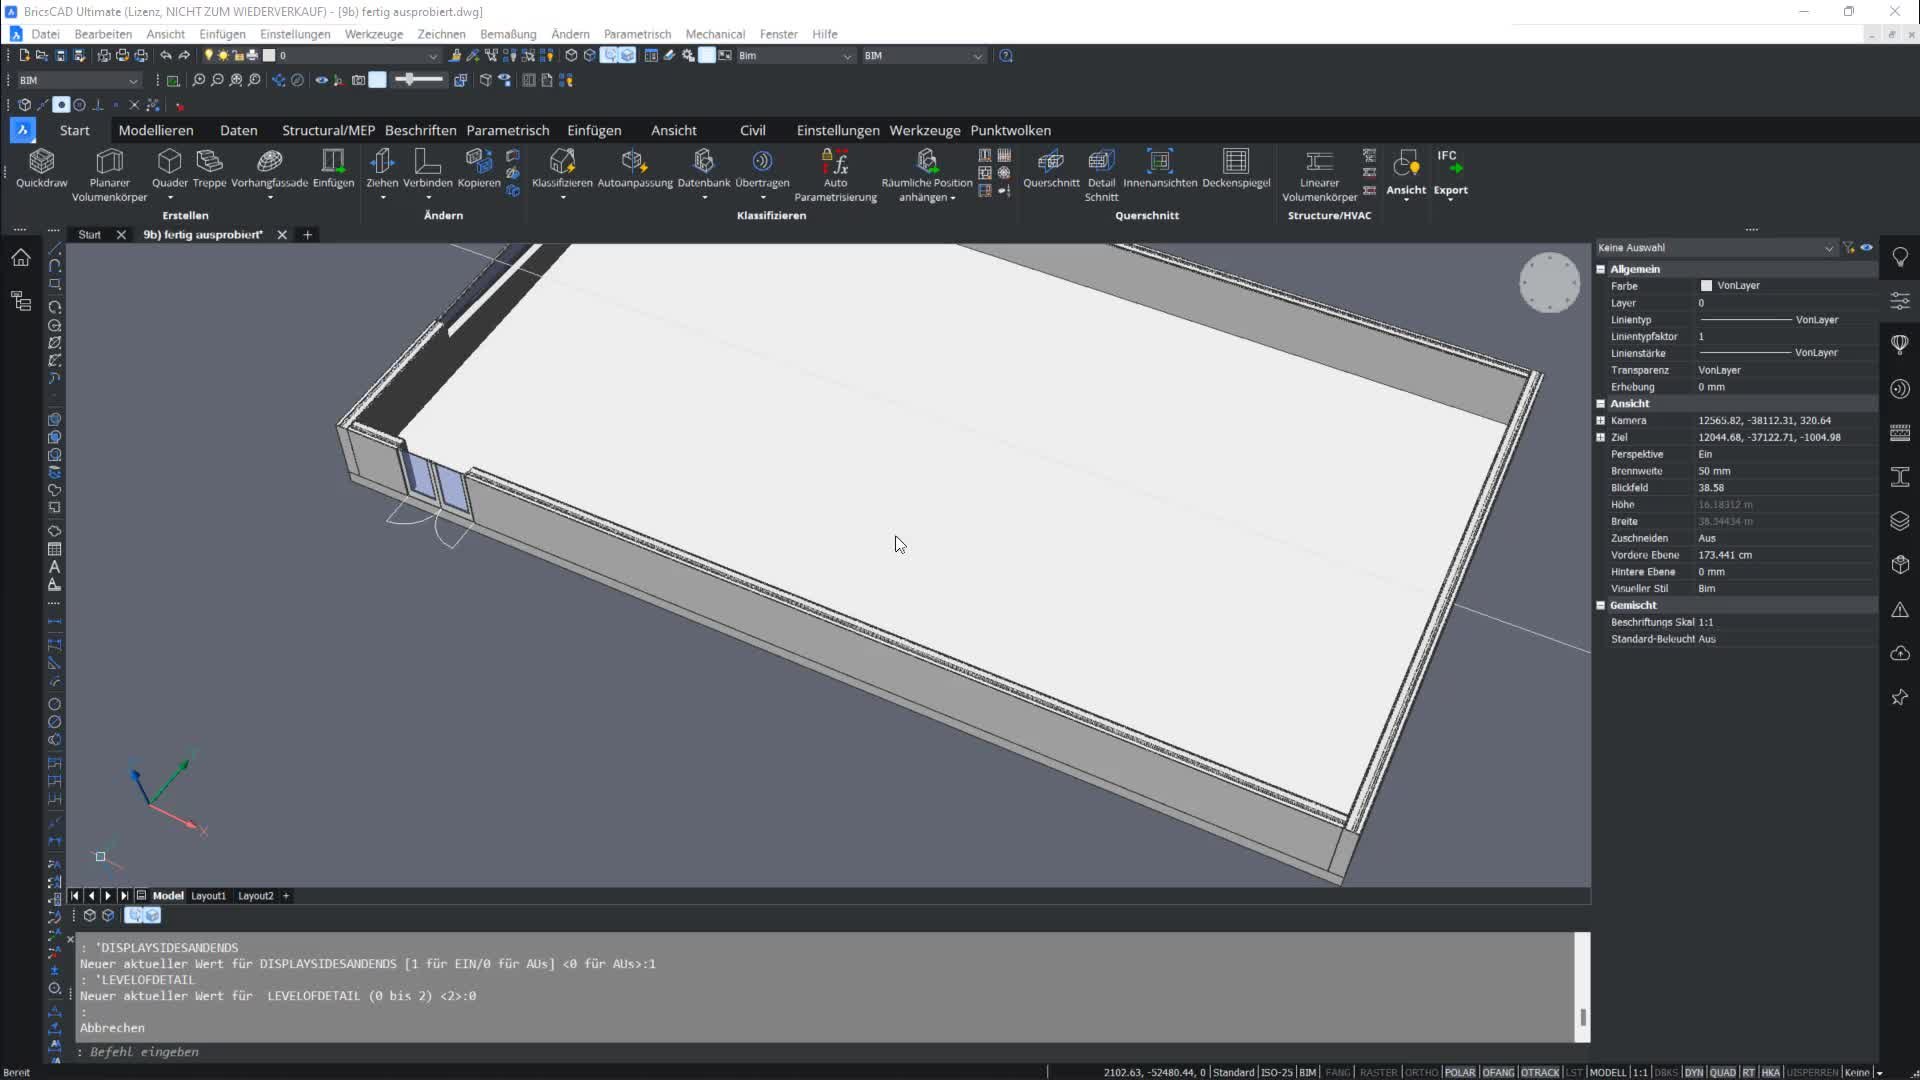Toggle QUAD cursor menu
The width and height of the screenshot is (1920, 1080).
tap(1722, 1072)
